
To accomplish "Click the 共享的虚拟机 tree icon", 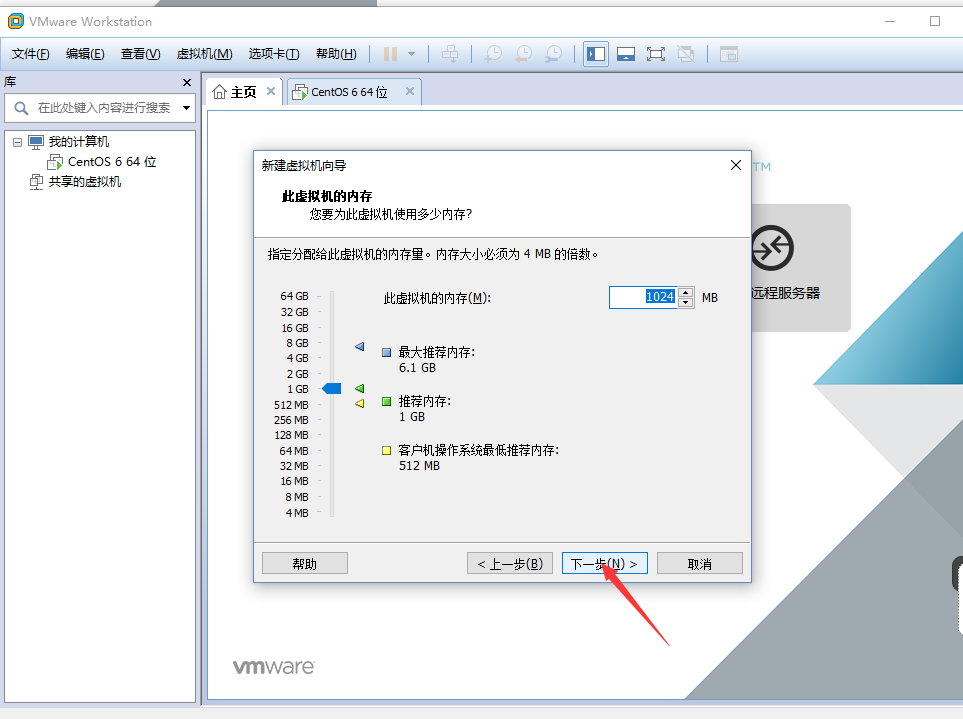I will 37,182.
